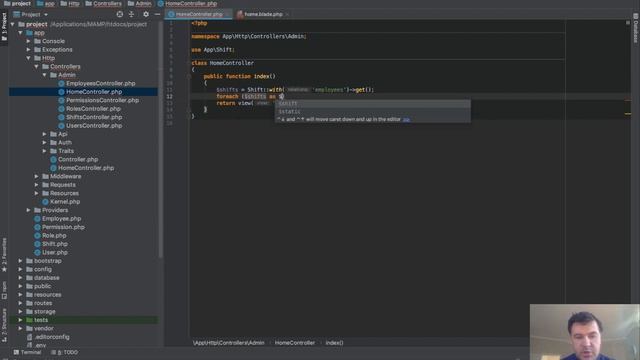Open the TODO tool window
Screen dimensions: 640x360
[x=64, y=352]
